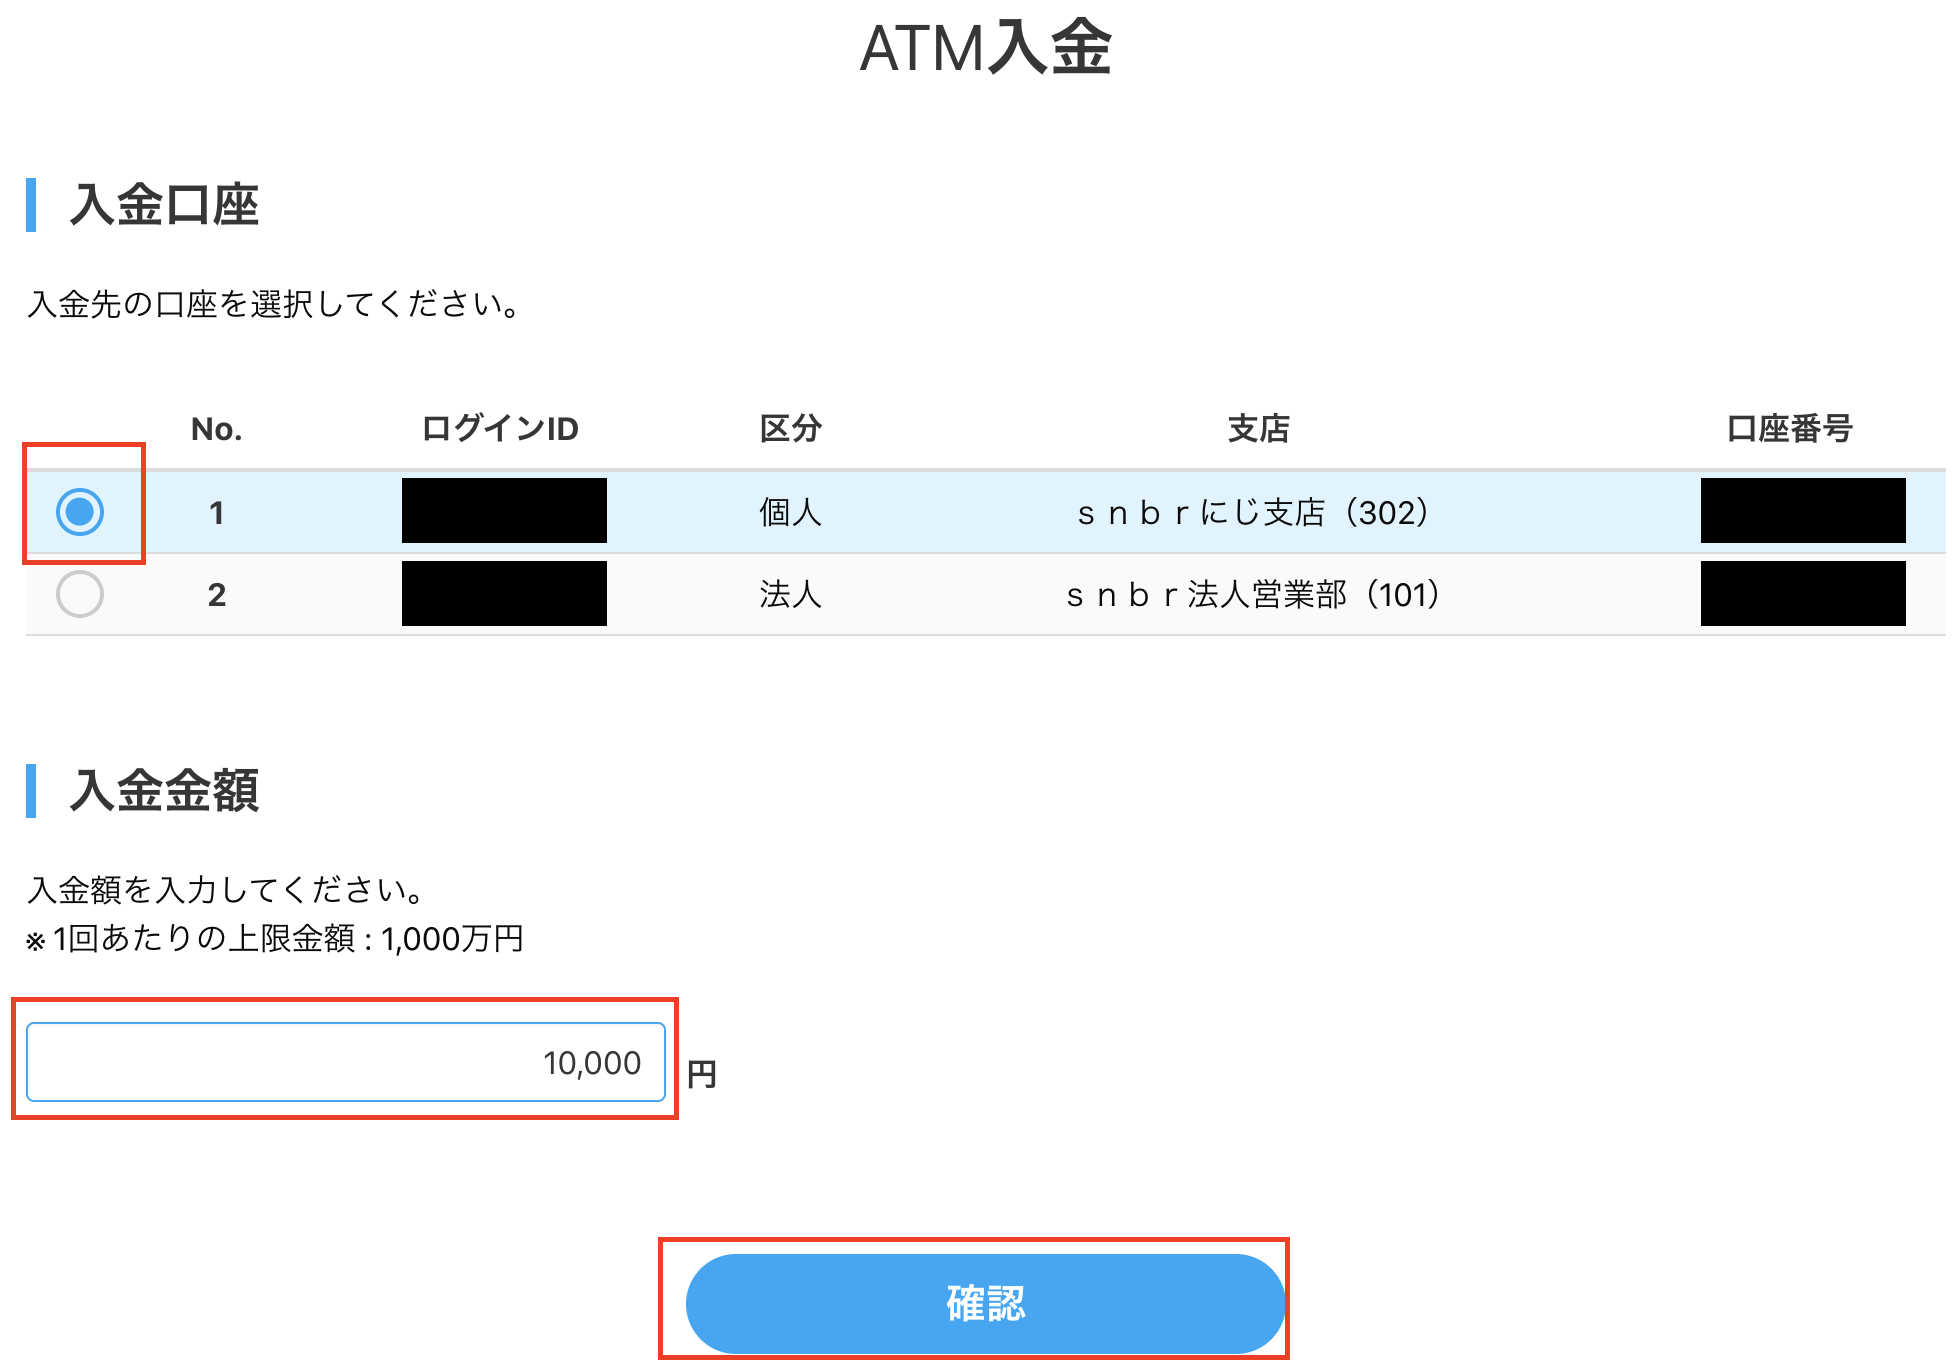Click the redacted login ID in row 2
This screenshot has width=1958, height=1360.
504,595
